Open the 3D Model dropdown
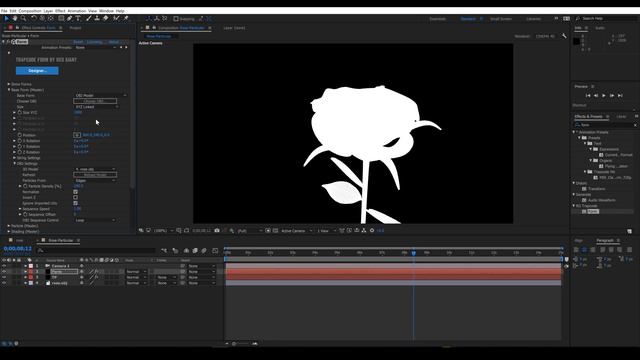The height and width of the screenshot is (360, 640). 95,169
